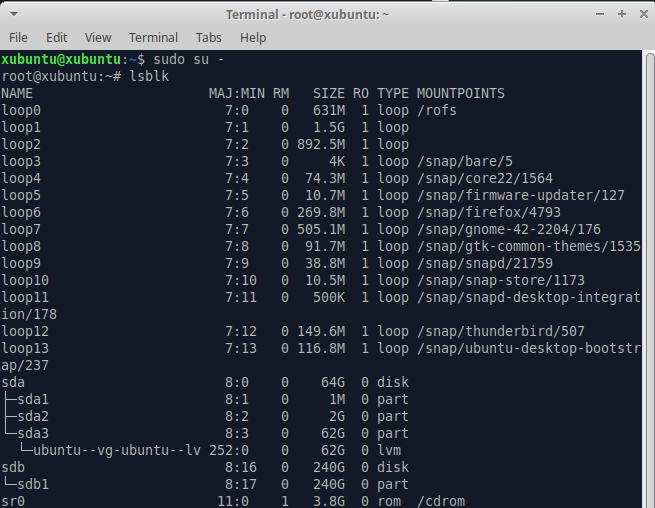Click the 8:17 device number
The width and height of the screenshot is (655, 508).
coord(241,484)
